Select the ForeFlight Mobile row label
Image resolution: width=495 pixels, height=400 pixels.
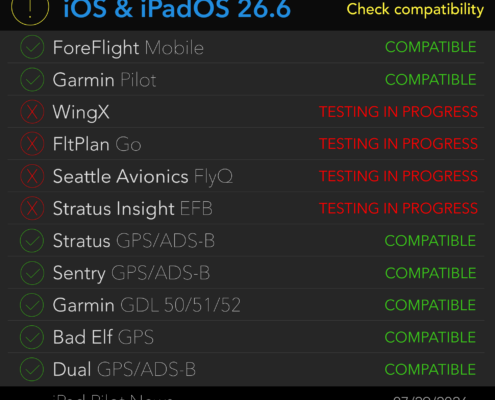tap(128, 48)
